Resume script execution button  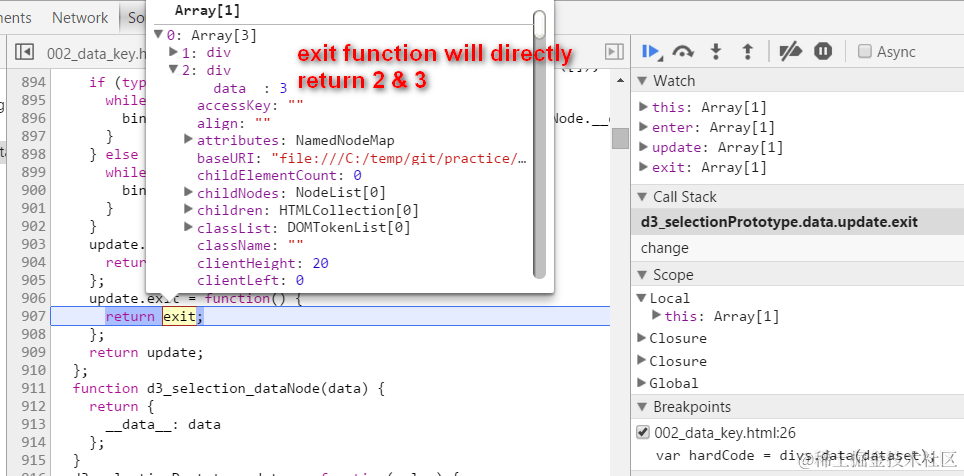coord(651,52)
